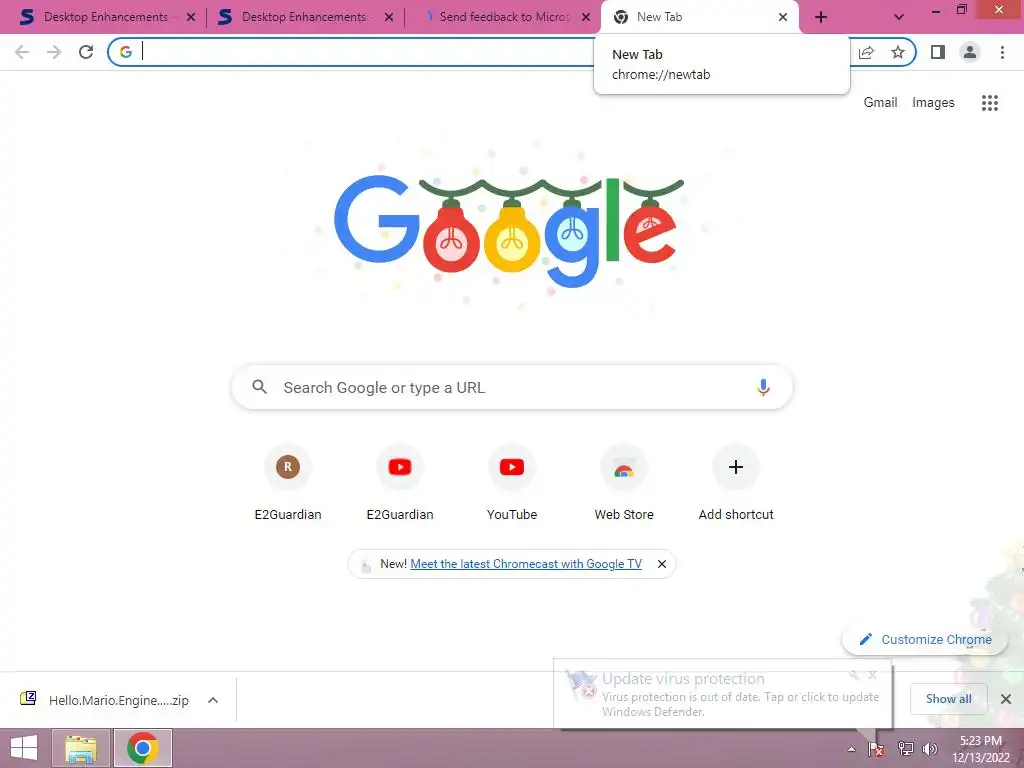
Task: Close the first Desktop Enhancements tab
Action: coord(191,18)
